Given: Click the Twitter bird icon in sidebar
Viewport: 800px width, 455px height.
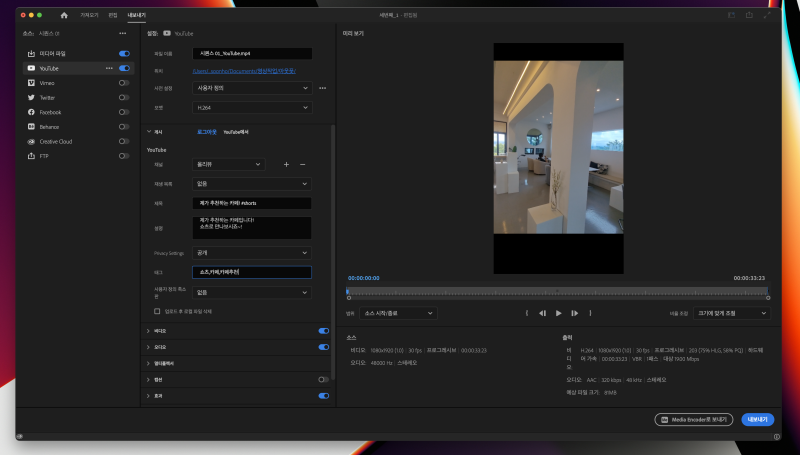Looking at the screenshot, I should point(31,98).
